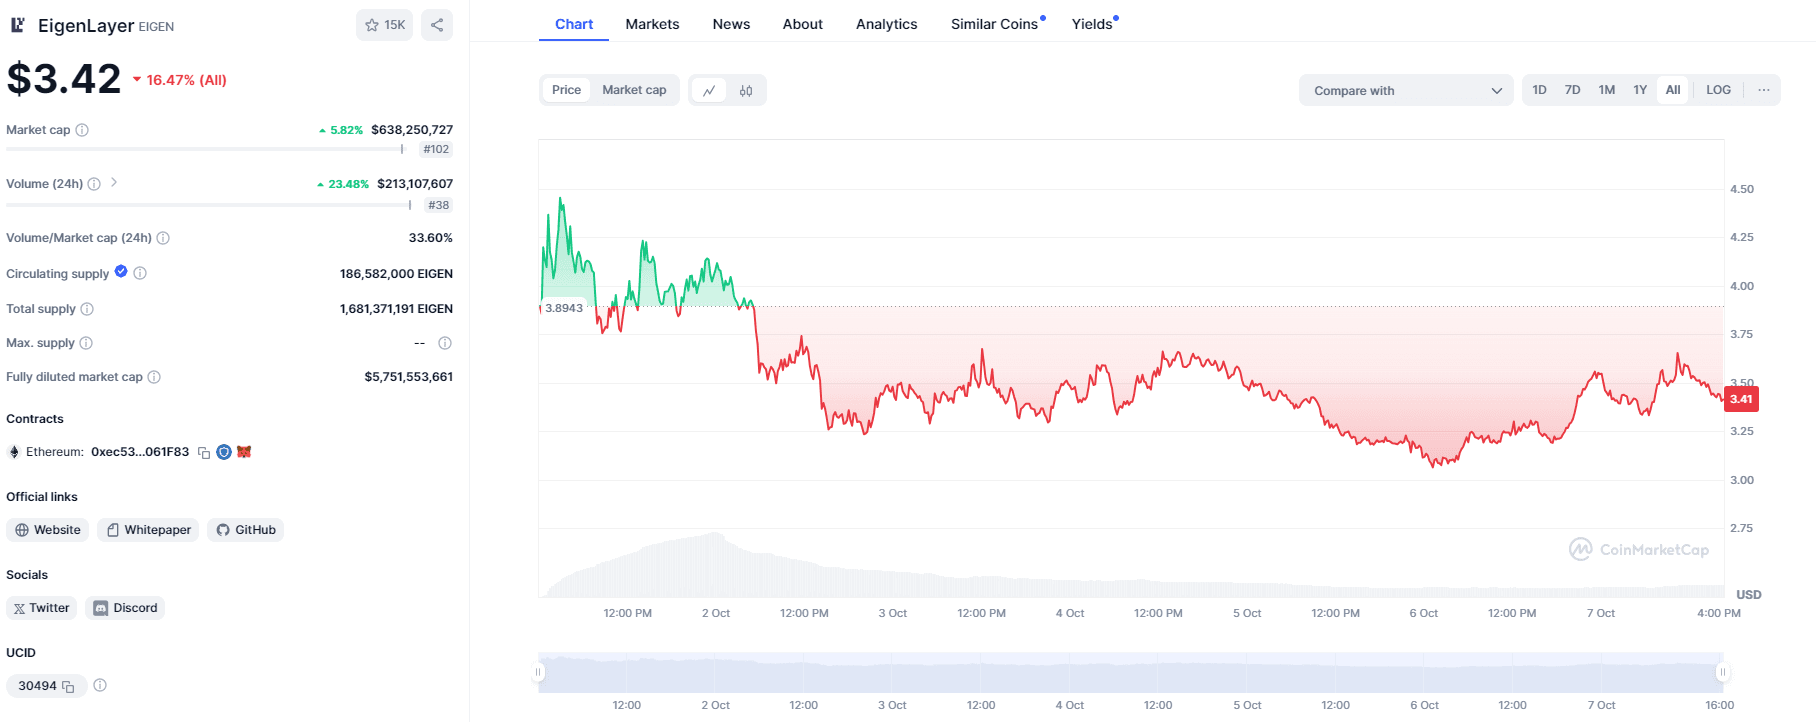Click the 33.60% volume/market cap value
This screenshot has height=722, width=1816.
coord(431,238)
